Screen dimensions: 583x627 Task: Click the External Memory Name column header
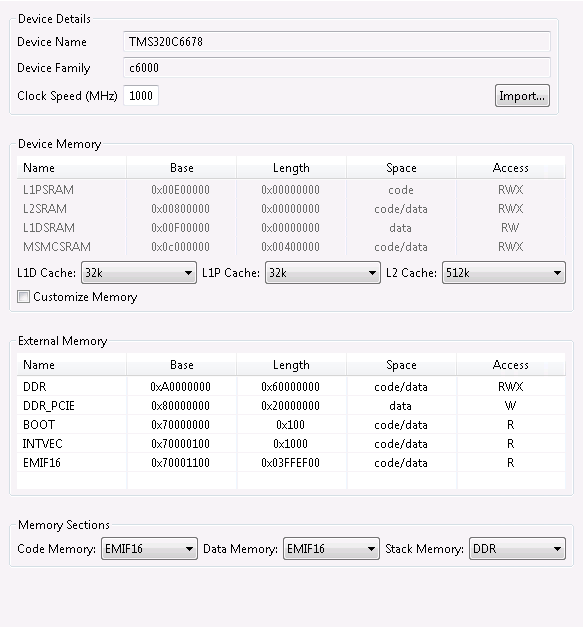point(72,365)
